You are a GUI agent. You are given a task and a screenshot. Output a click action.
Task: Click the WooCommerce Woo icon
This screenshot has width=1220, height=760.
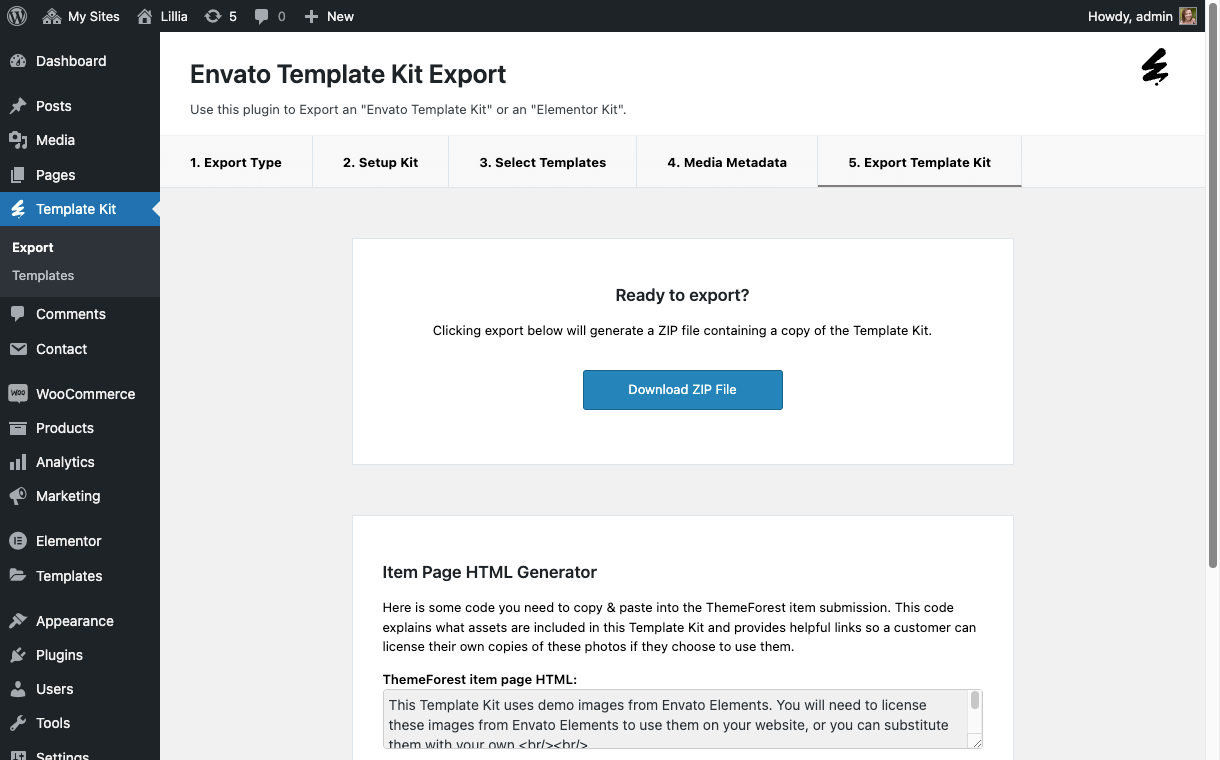18,394
